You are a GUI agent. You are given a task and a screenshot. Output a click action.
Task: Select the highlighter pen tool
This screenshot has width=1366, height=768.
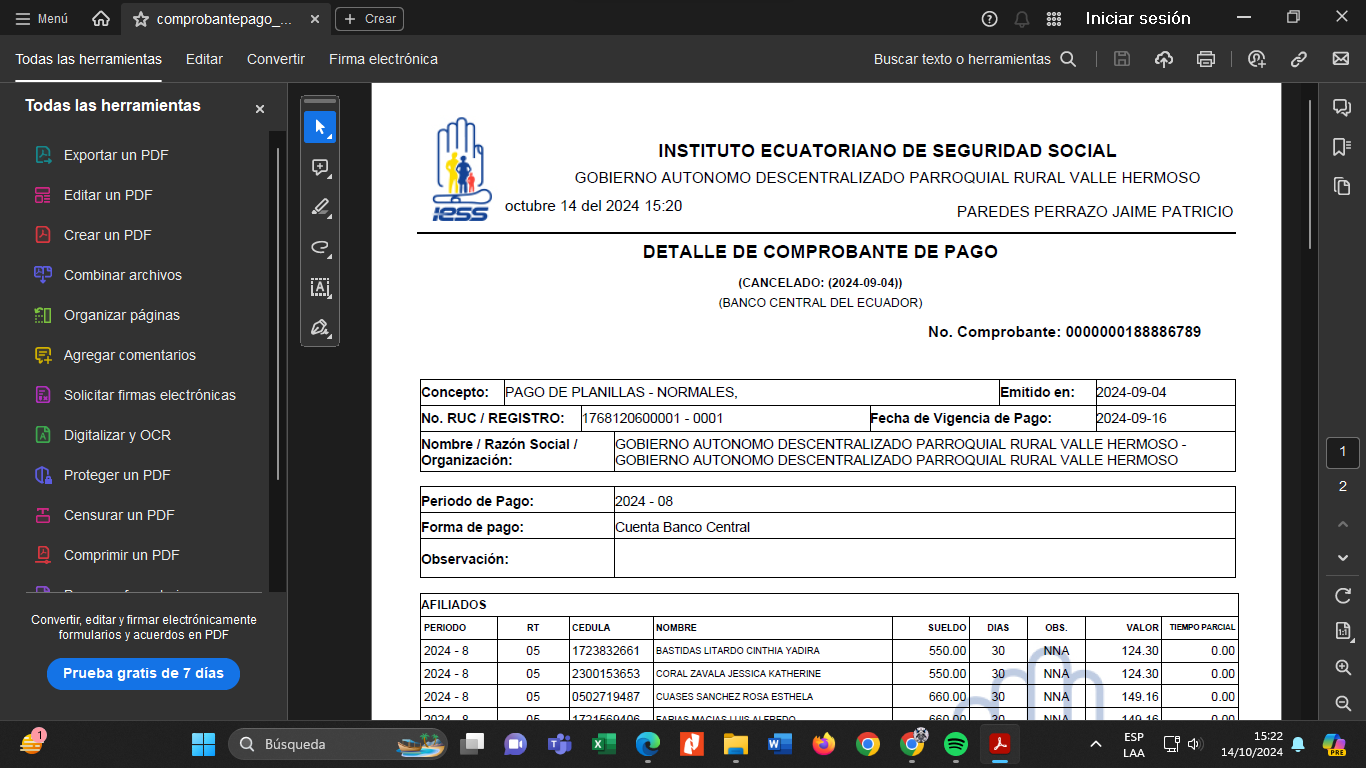click(x=320, y=208)
